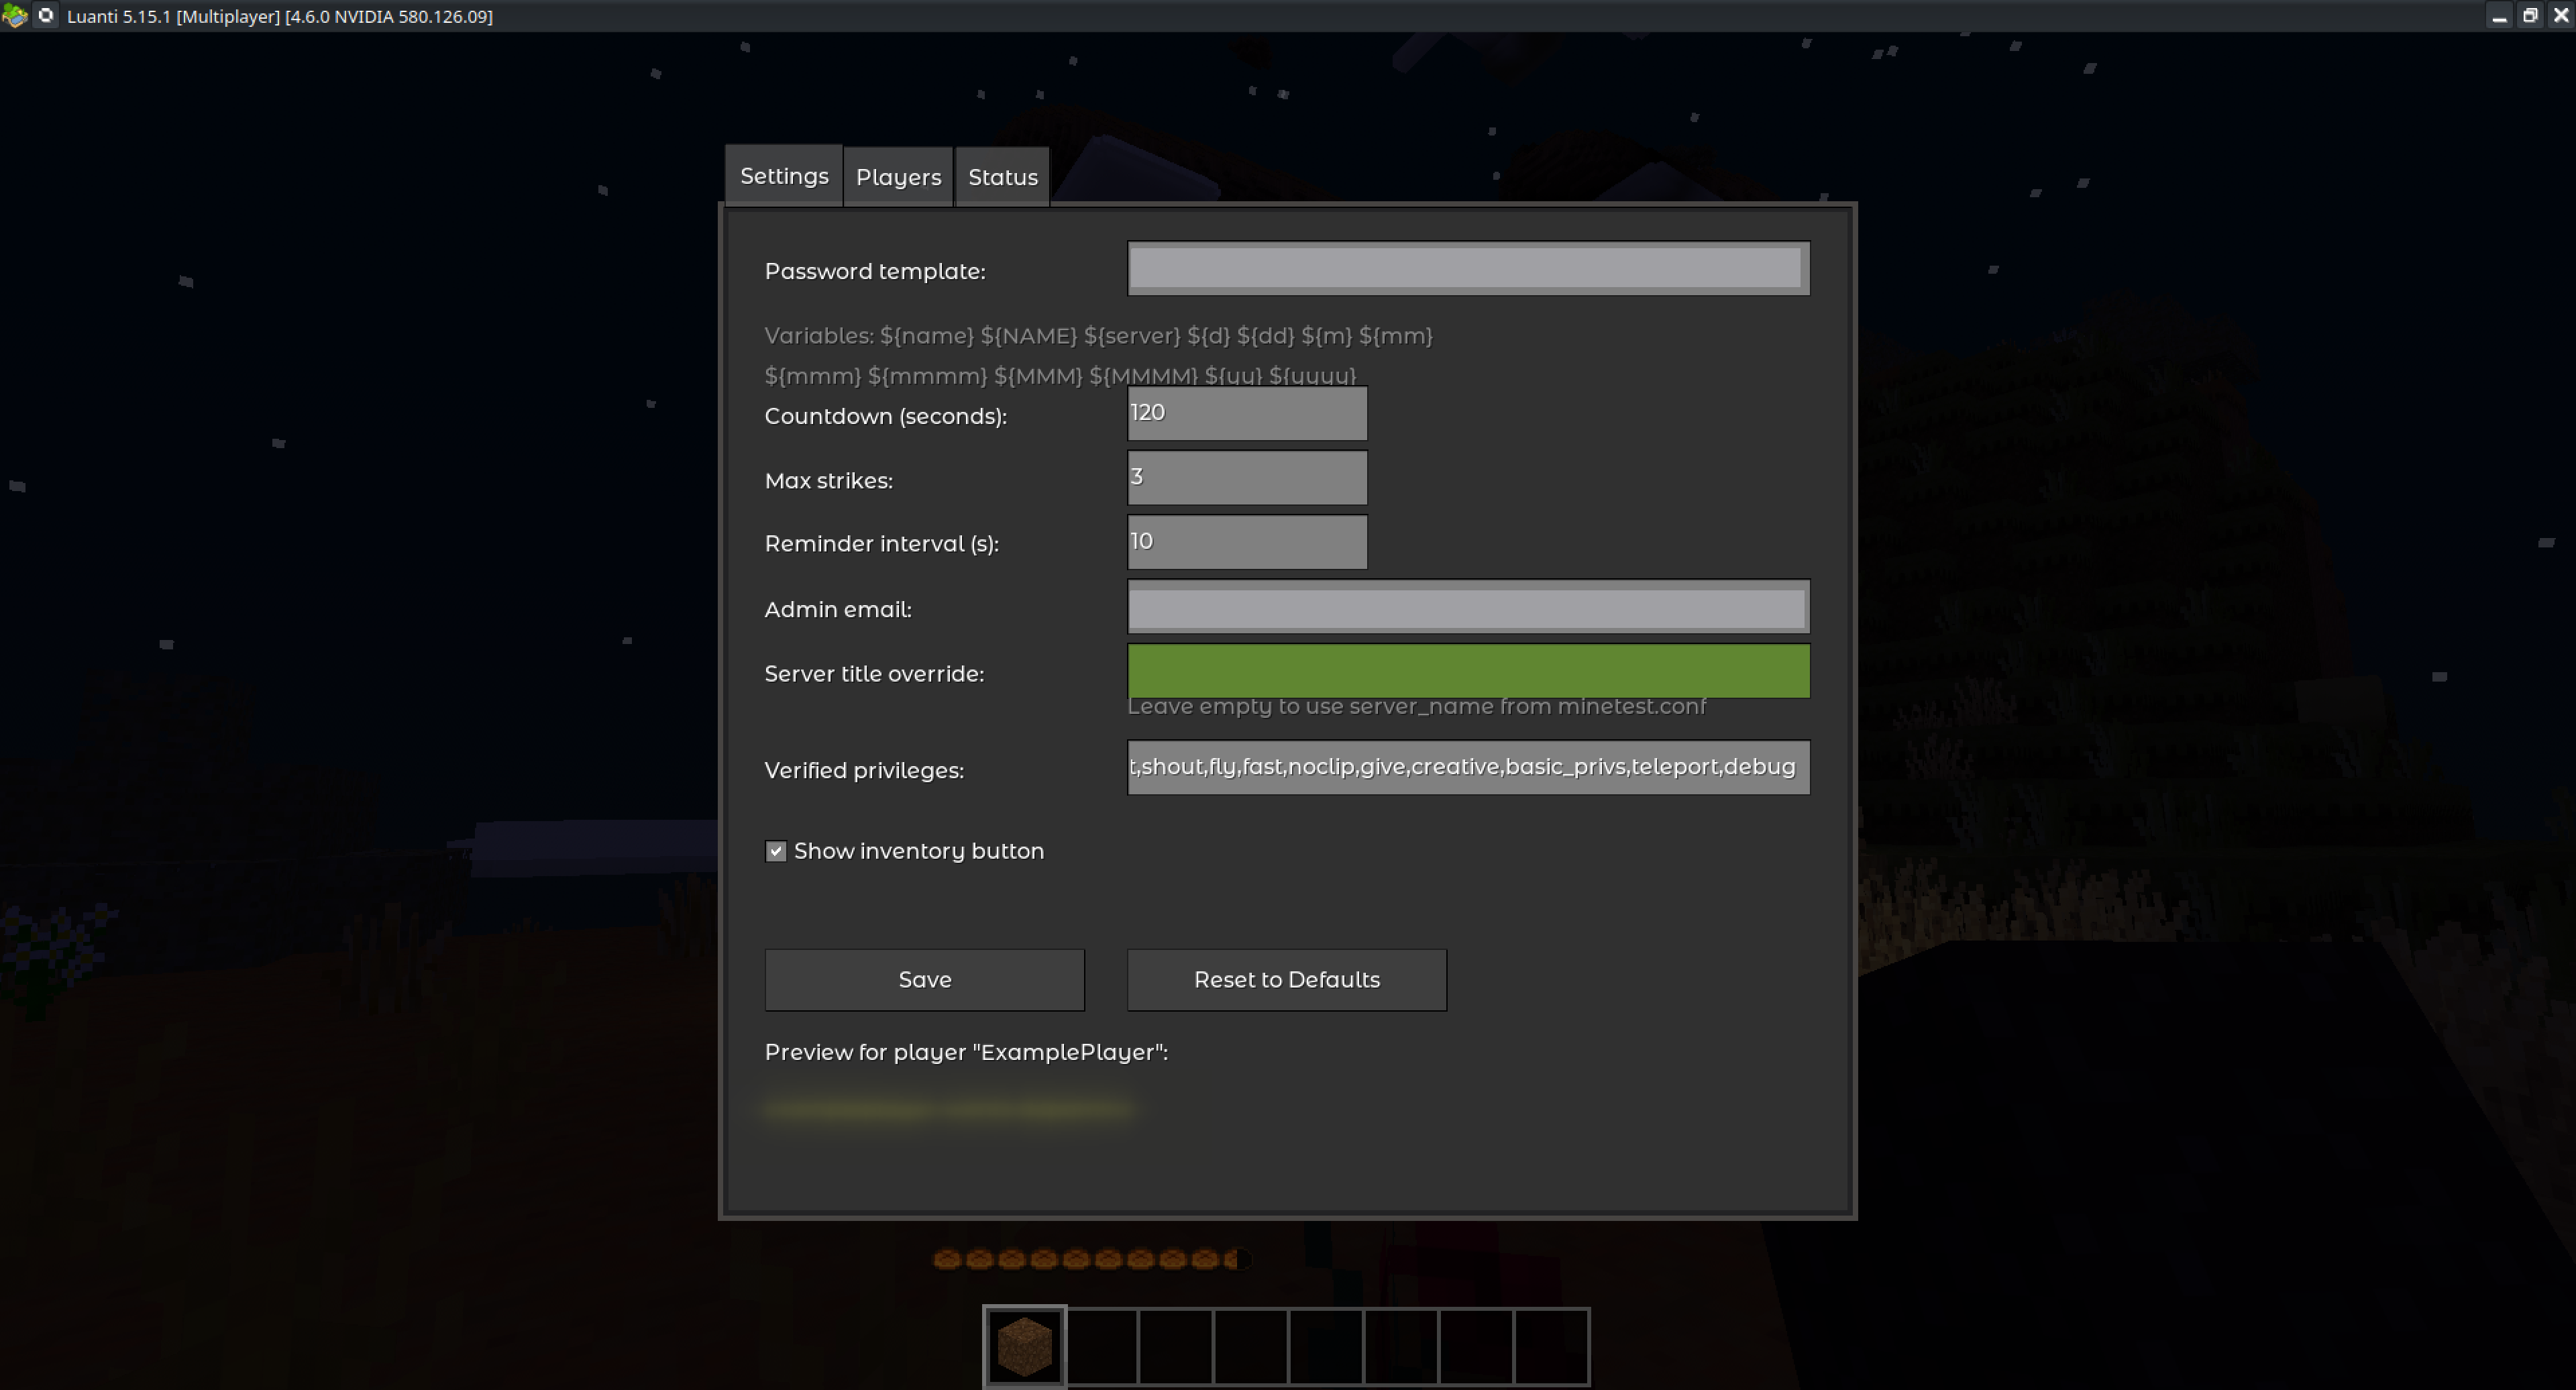Click the Countdown seconds field

[x=1246, y=413]
